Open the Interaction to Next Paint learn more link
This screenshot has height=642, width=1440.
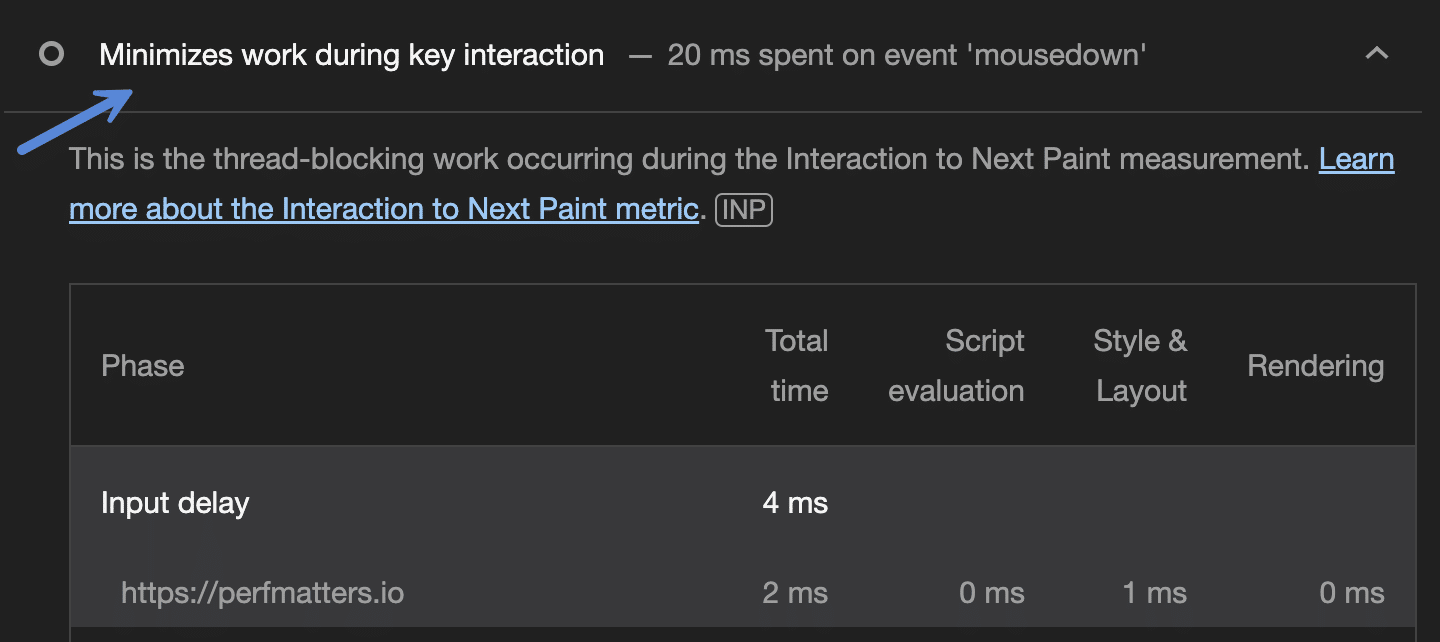click(383, 209)
